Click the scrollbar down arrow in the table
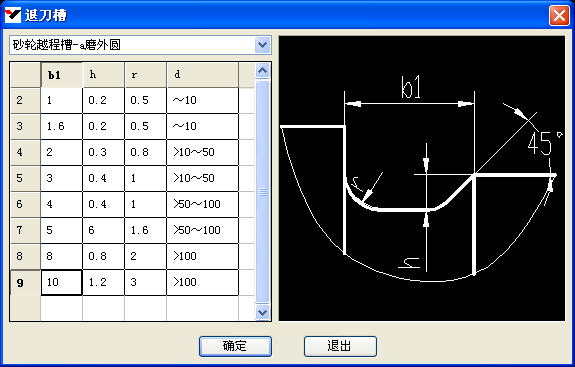Viewport: 575px width, 367px height. (x=263, y=313)
